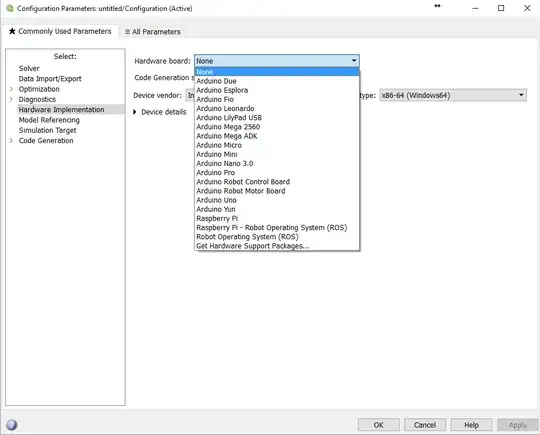540x435 pixels.
Task: Expand the Code Generation tree node
Action: (x=11, y=141)
